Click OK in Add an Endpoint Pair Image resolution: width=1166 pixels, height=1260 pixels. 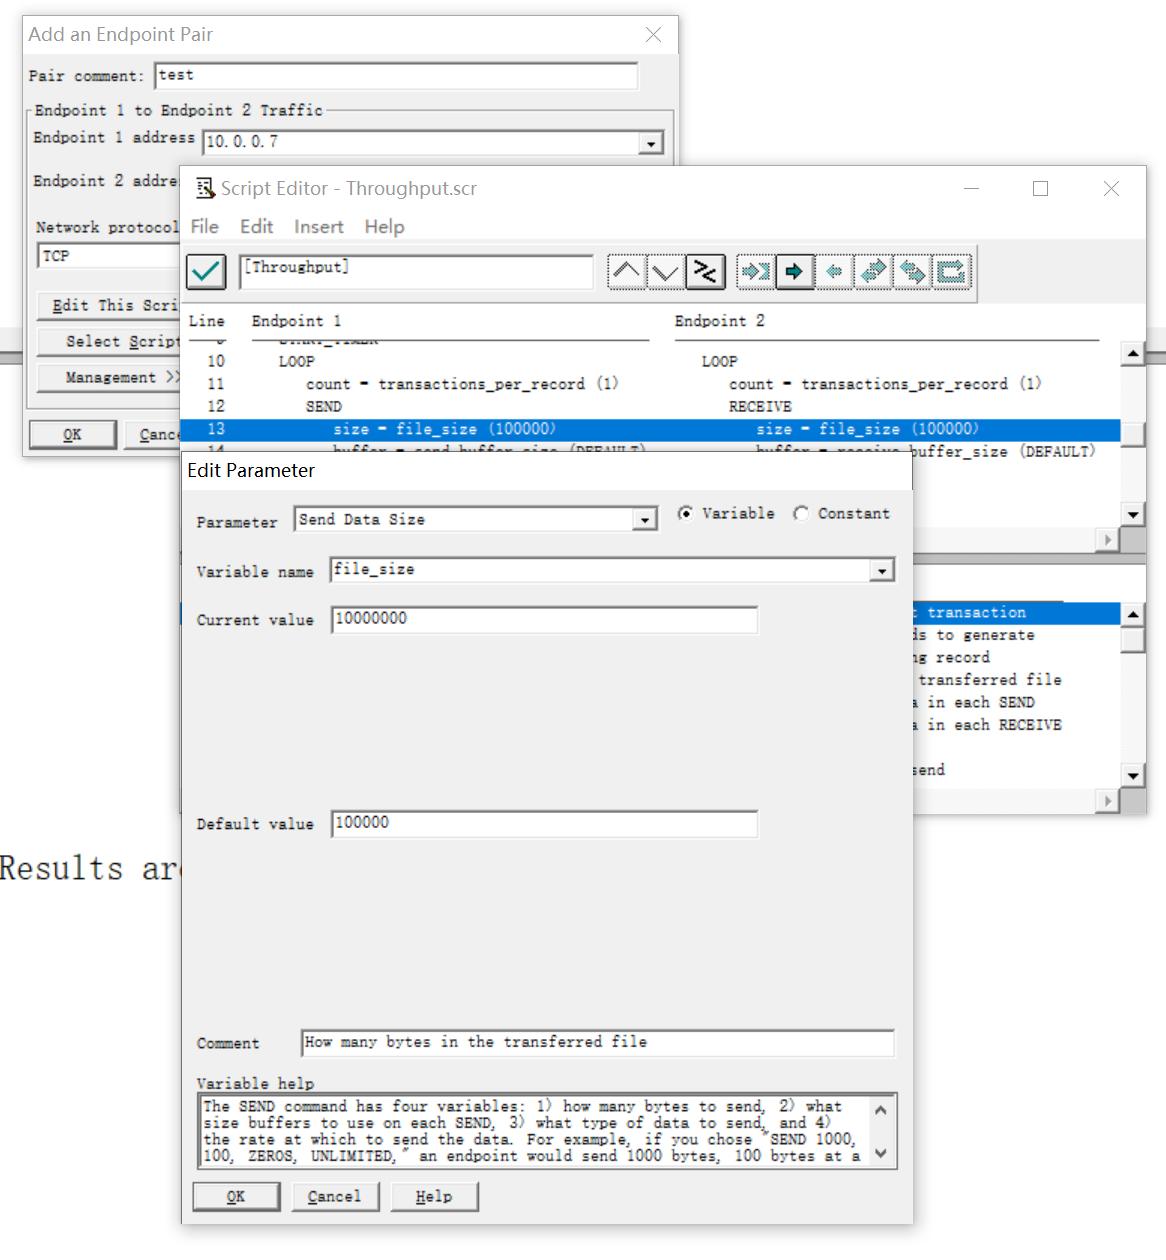(x=72, y=434)
